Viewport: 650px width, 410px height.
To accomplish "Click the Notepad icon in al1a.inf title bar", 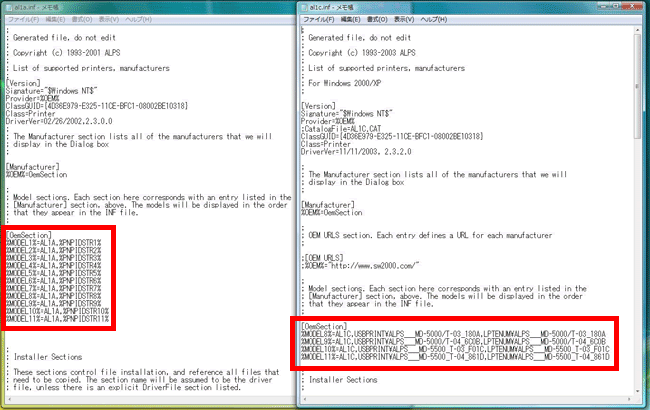I will click(x=9, y=7).
